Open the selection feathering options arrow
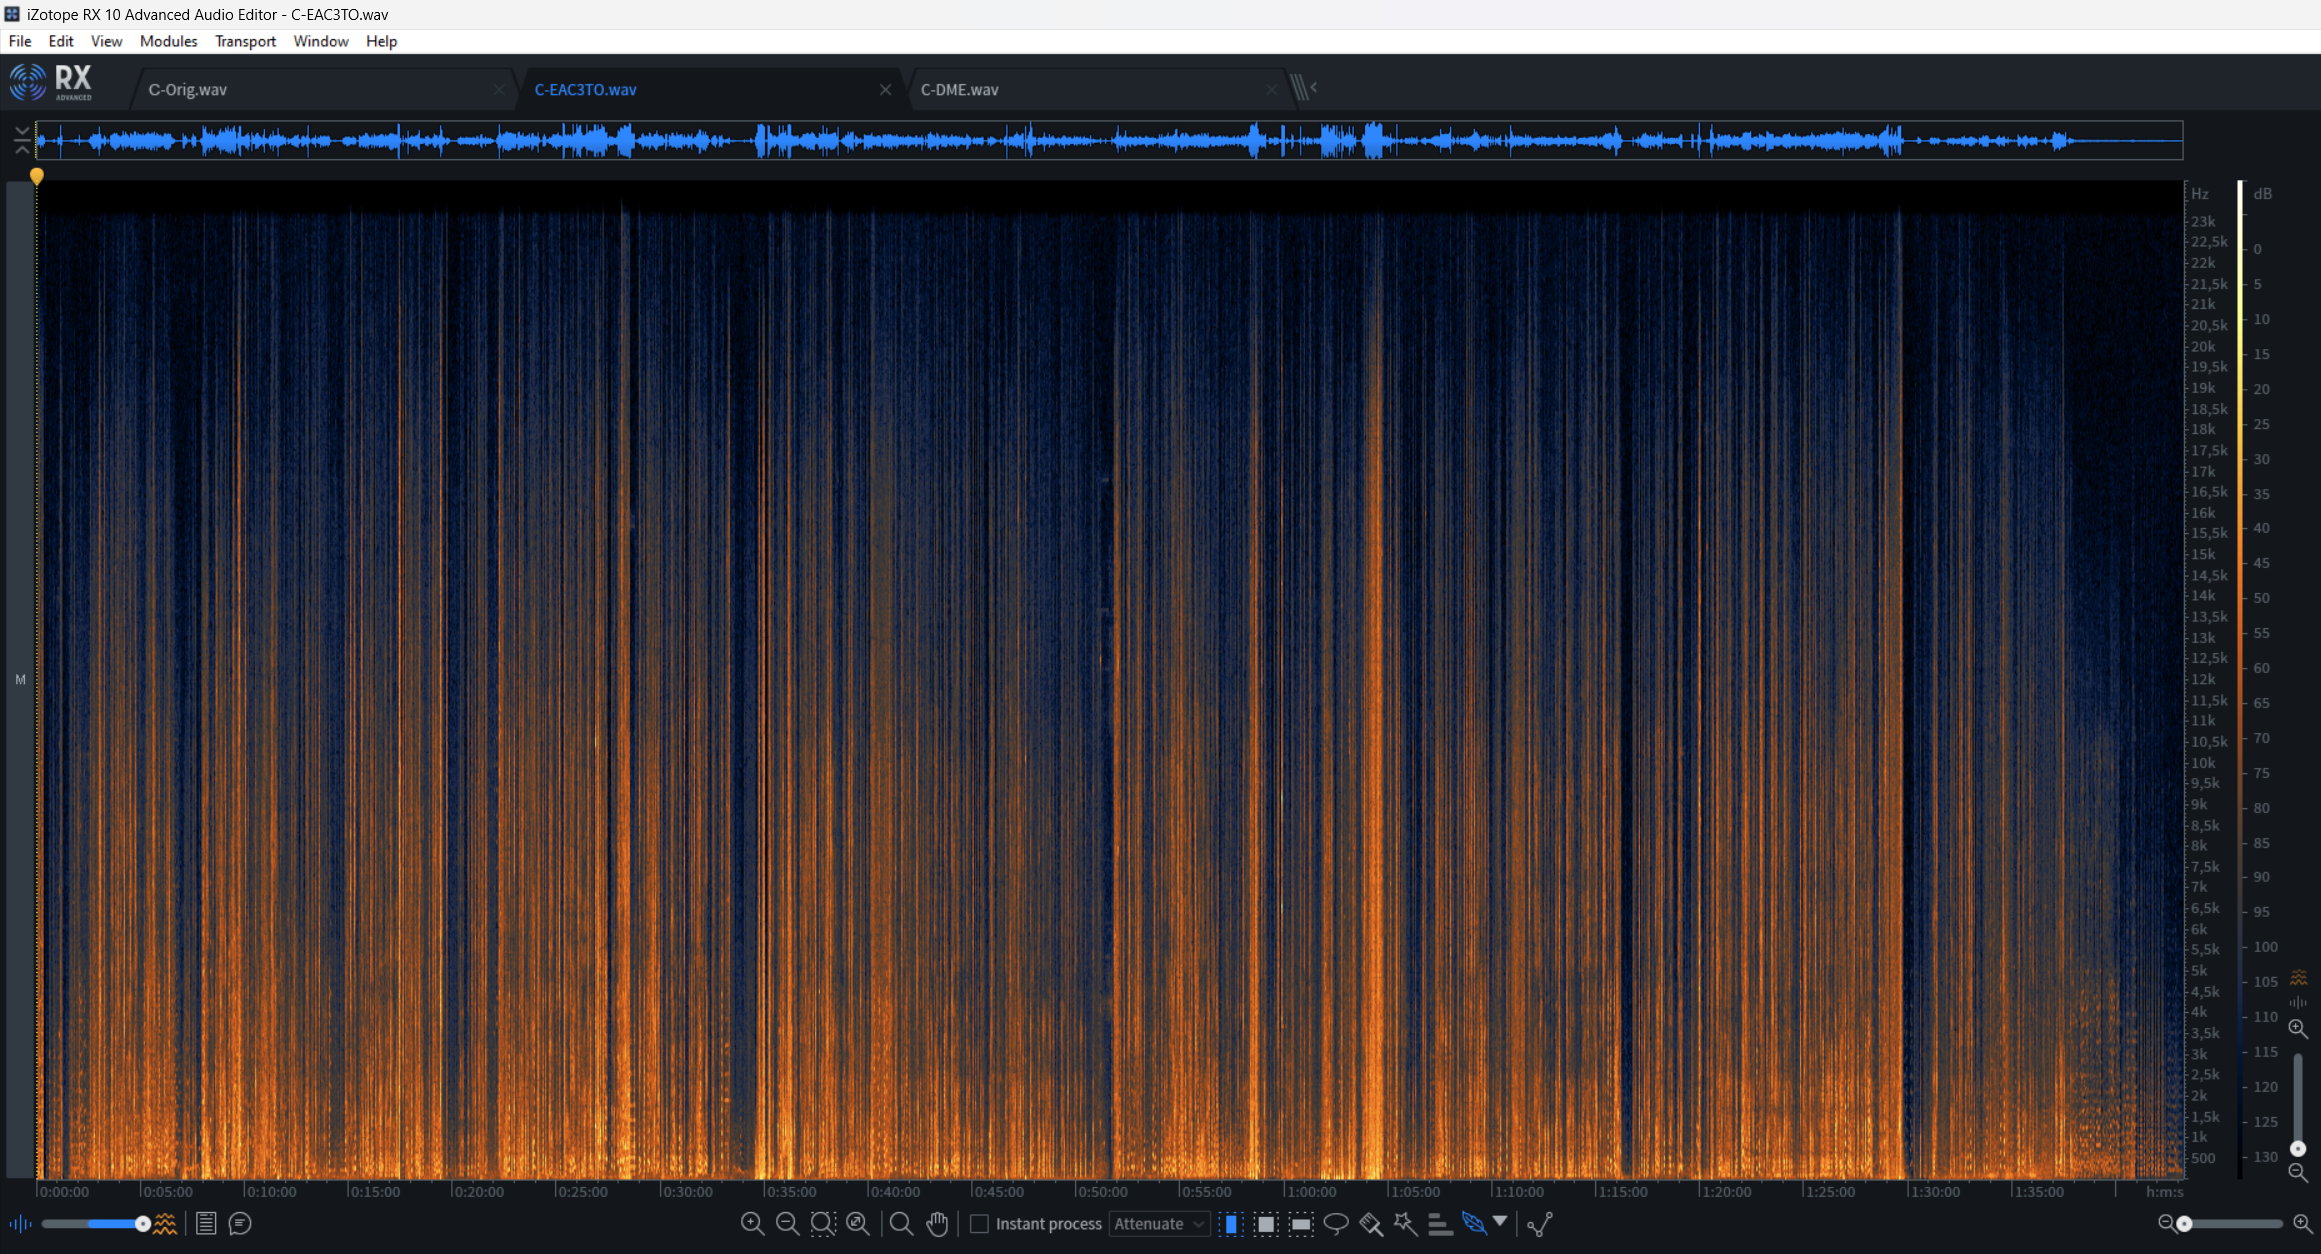Viewport: 2321px width, 1254px height. point(1500,1221)
